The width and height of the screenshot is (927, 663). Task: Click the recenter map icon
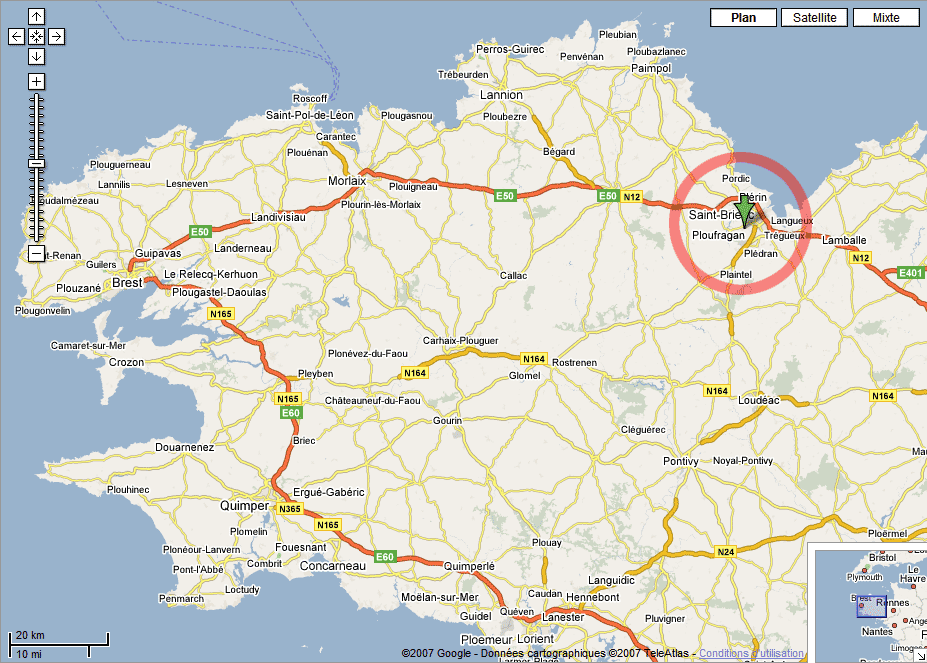[x=36, y=37]
